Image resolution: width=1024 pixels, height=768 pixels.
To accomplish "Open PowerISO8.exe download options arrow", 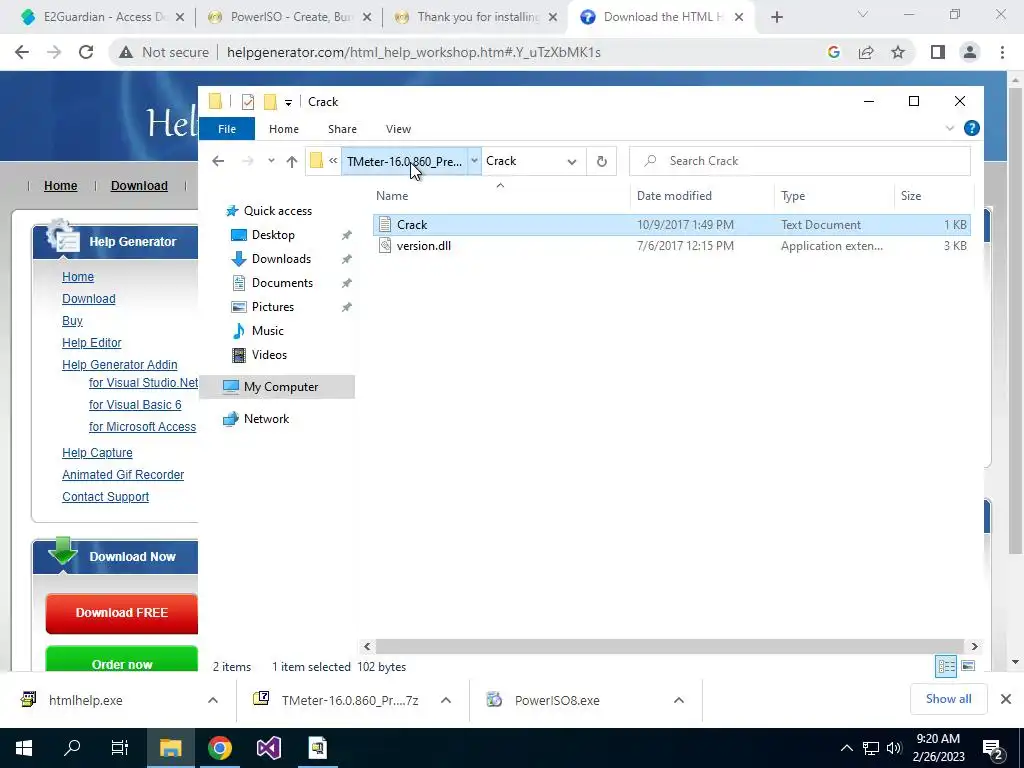I will tap(679, 700).
